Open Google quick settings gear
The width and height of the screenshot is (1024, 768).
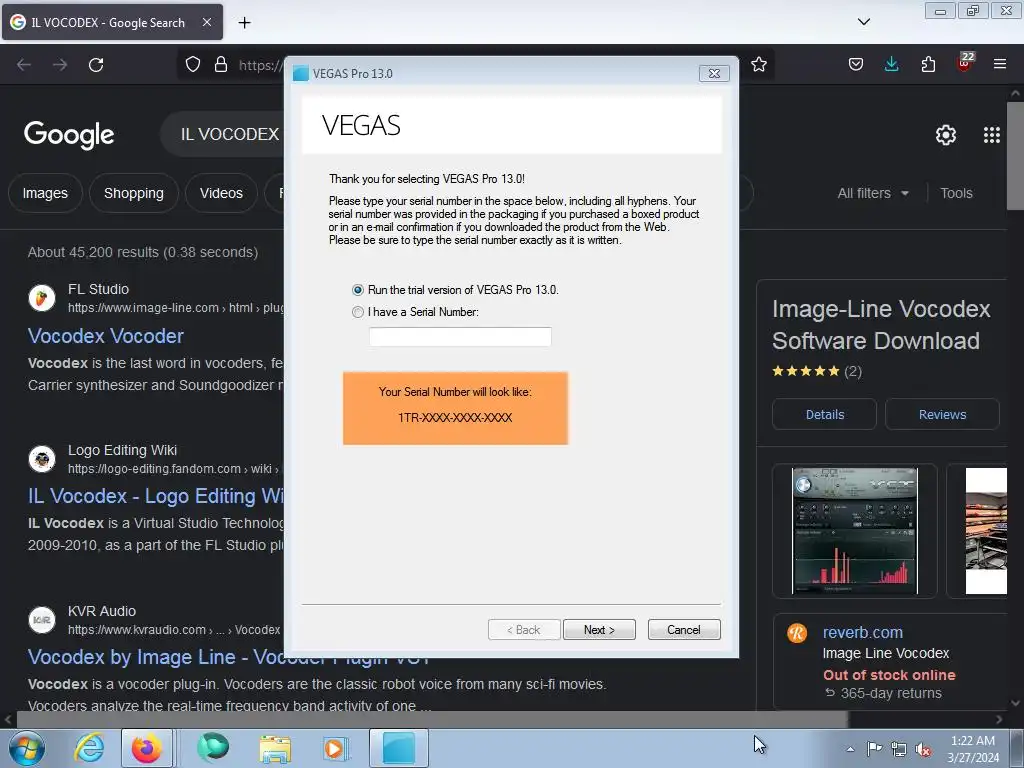click(946, 135)
